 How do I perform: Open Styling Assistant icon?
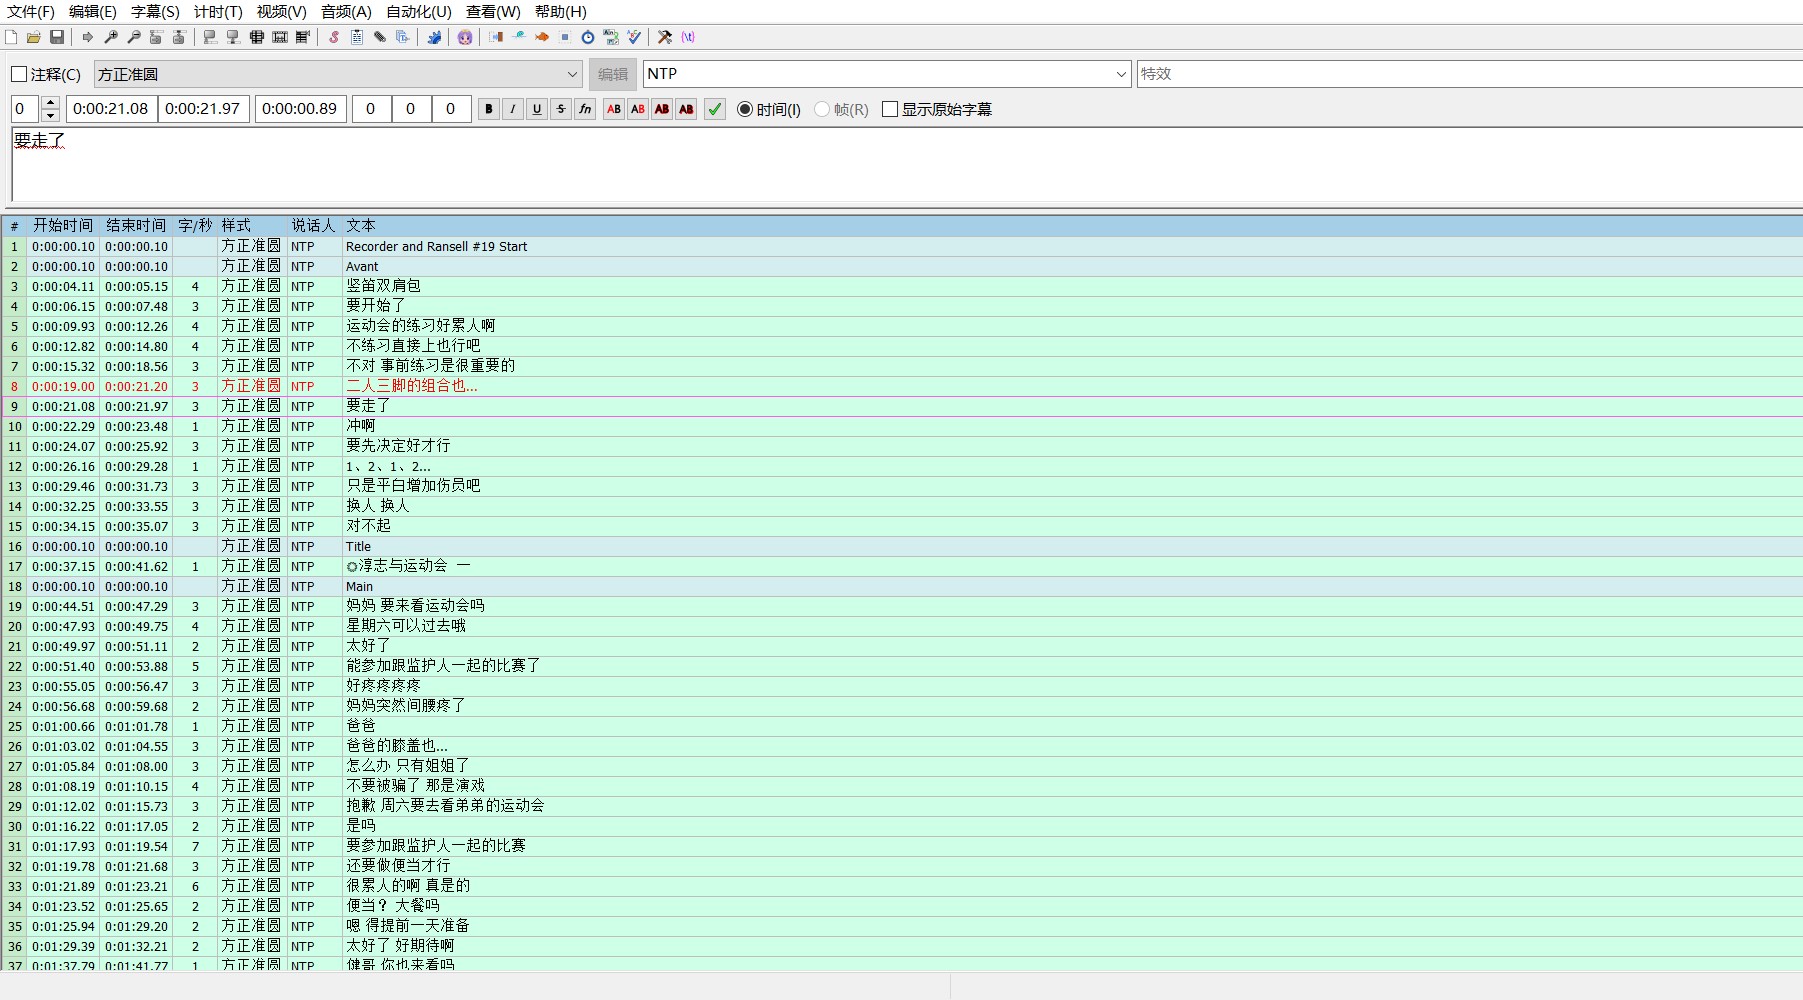click(x=519, y=37)
